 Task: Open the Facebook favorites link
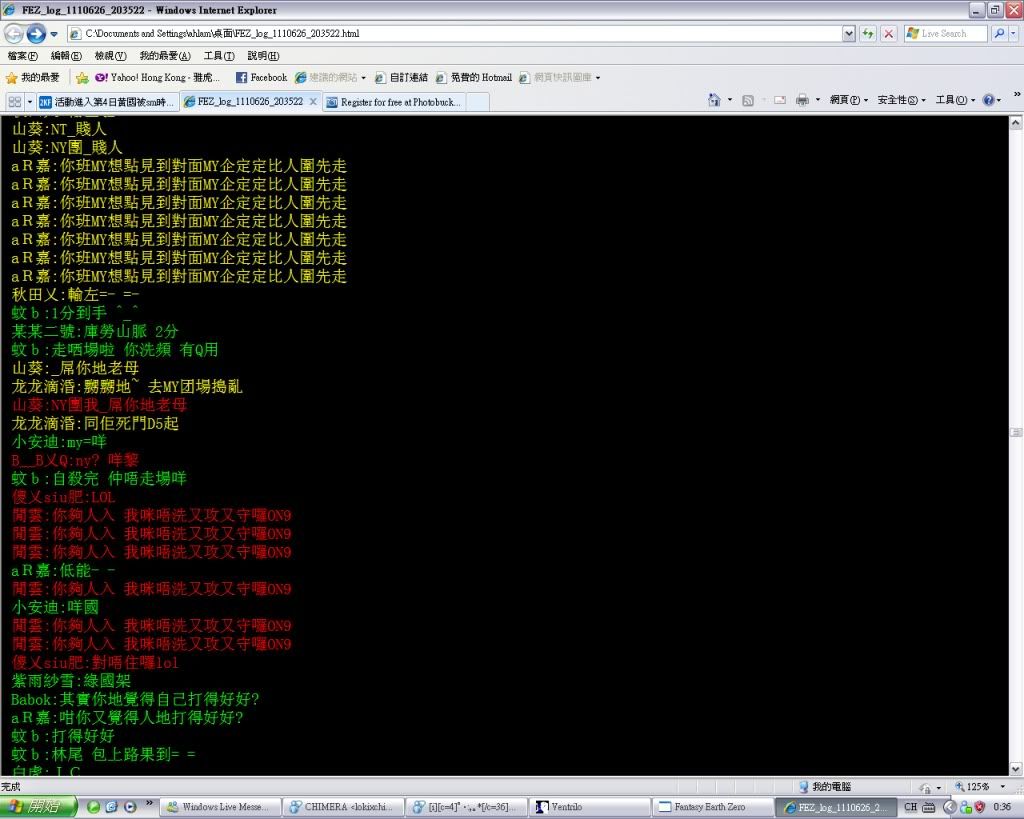(x=261, y=77)
